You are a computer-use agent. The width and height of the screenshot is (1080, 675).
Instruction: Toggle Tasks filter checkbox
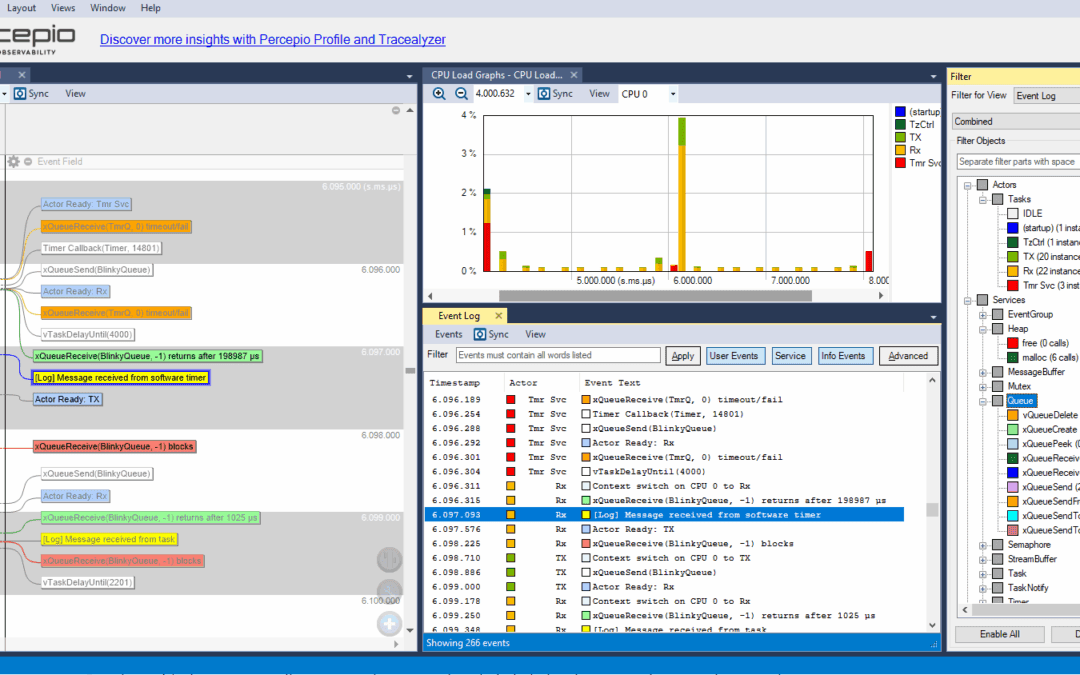click(997, 199)
